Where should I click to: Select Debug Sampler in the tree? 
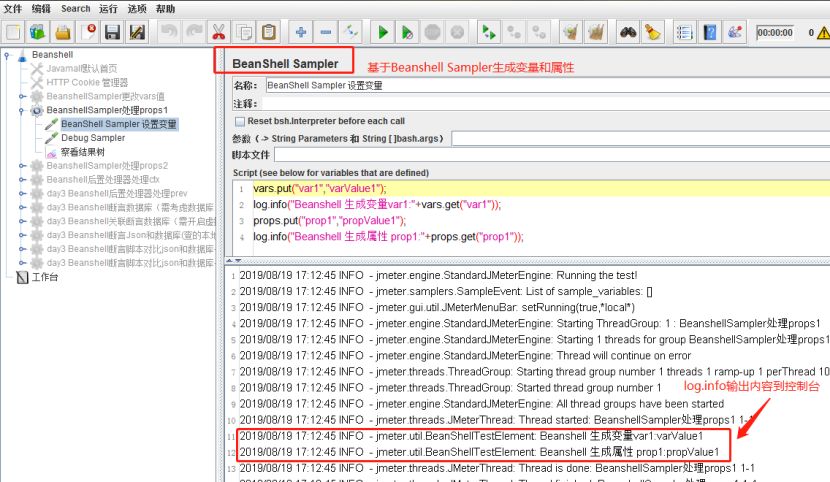click(x=93, y=138)
